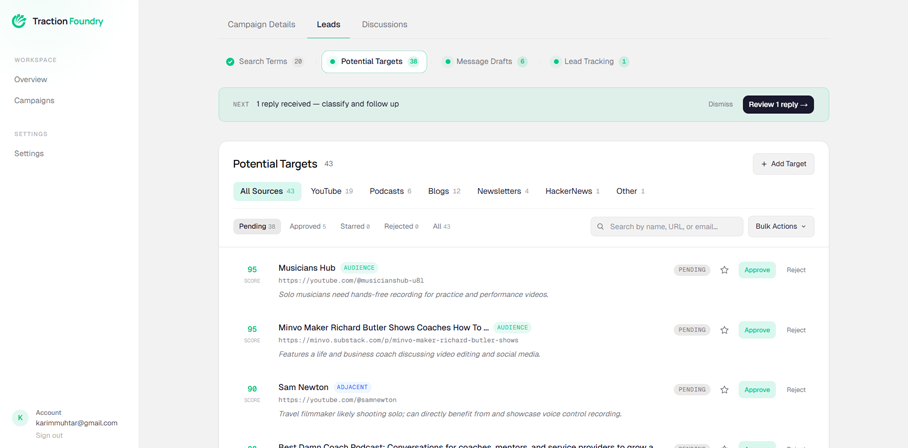Click the account avatar K icon

click(20, 417)
